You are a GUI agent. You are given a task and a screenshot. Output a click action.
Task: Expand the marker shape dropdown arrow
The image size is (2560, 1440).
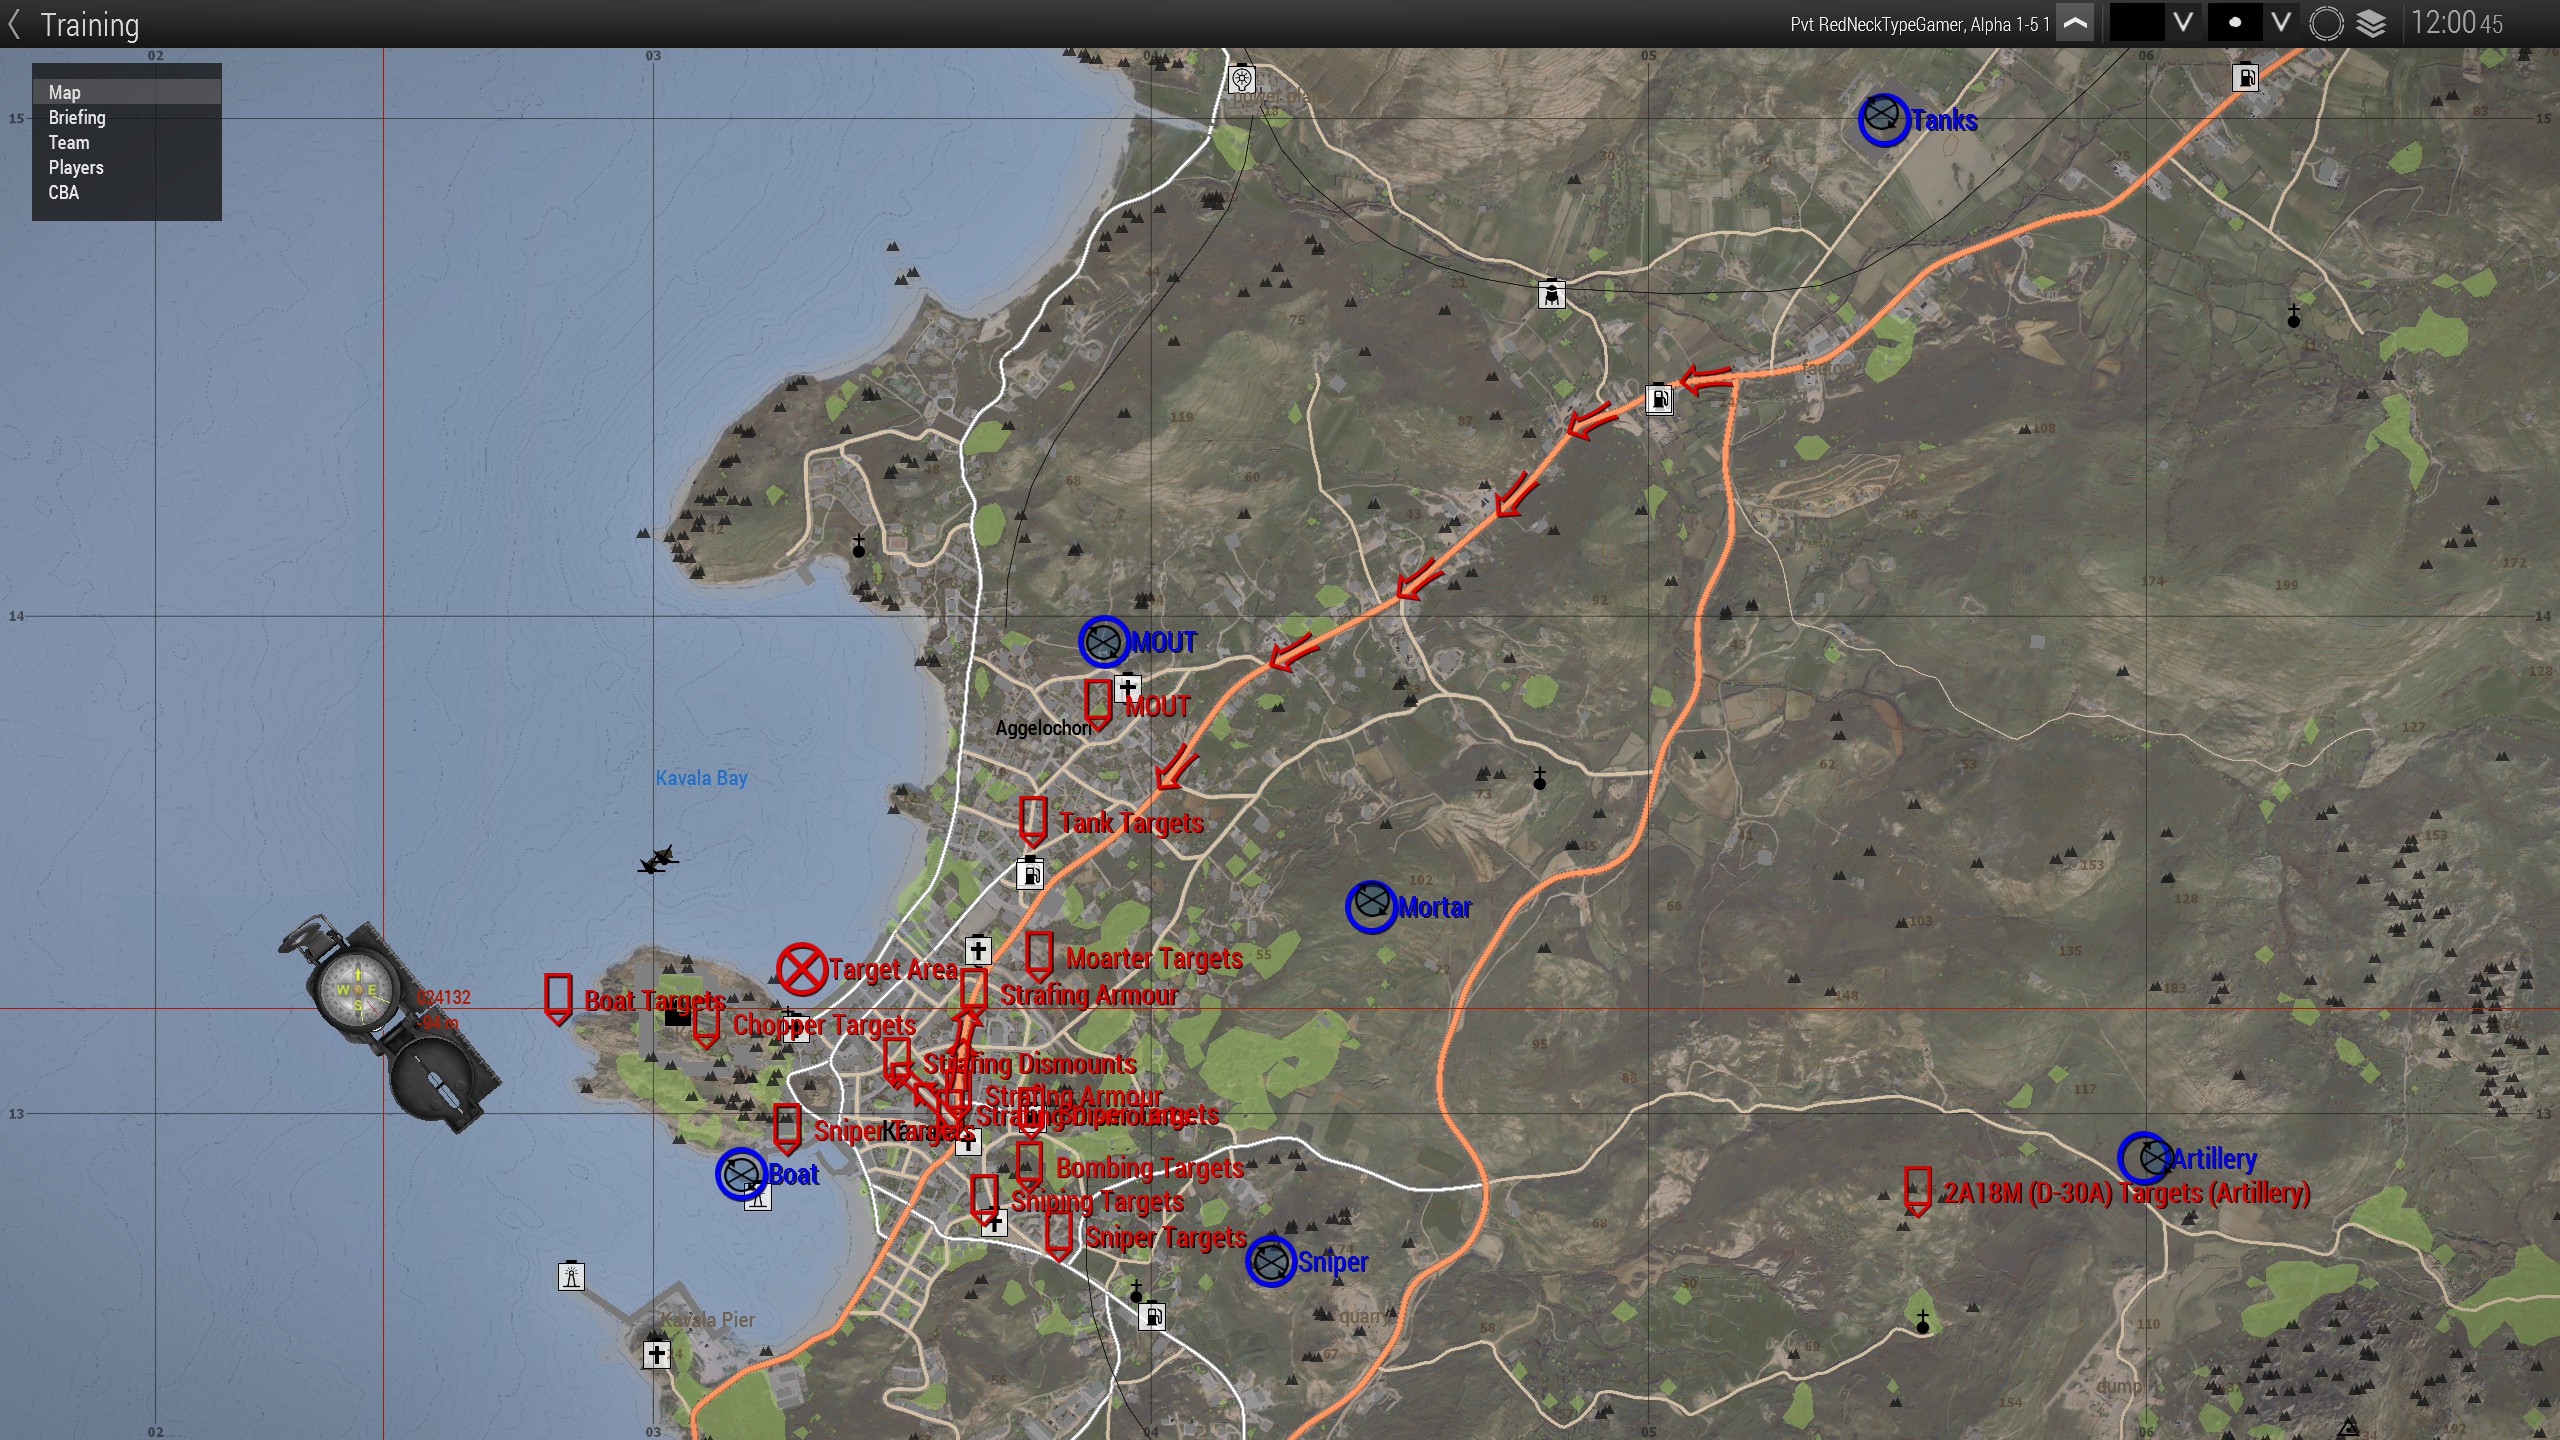[2280, 23]
